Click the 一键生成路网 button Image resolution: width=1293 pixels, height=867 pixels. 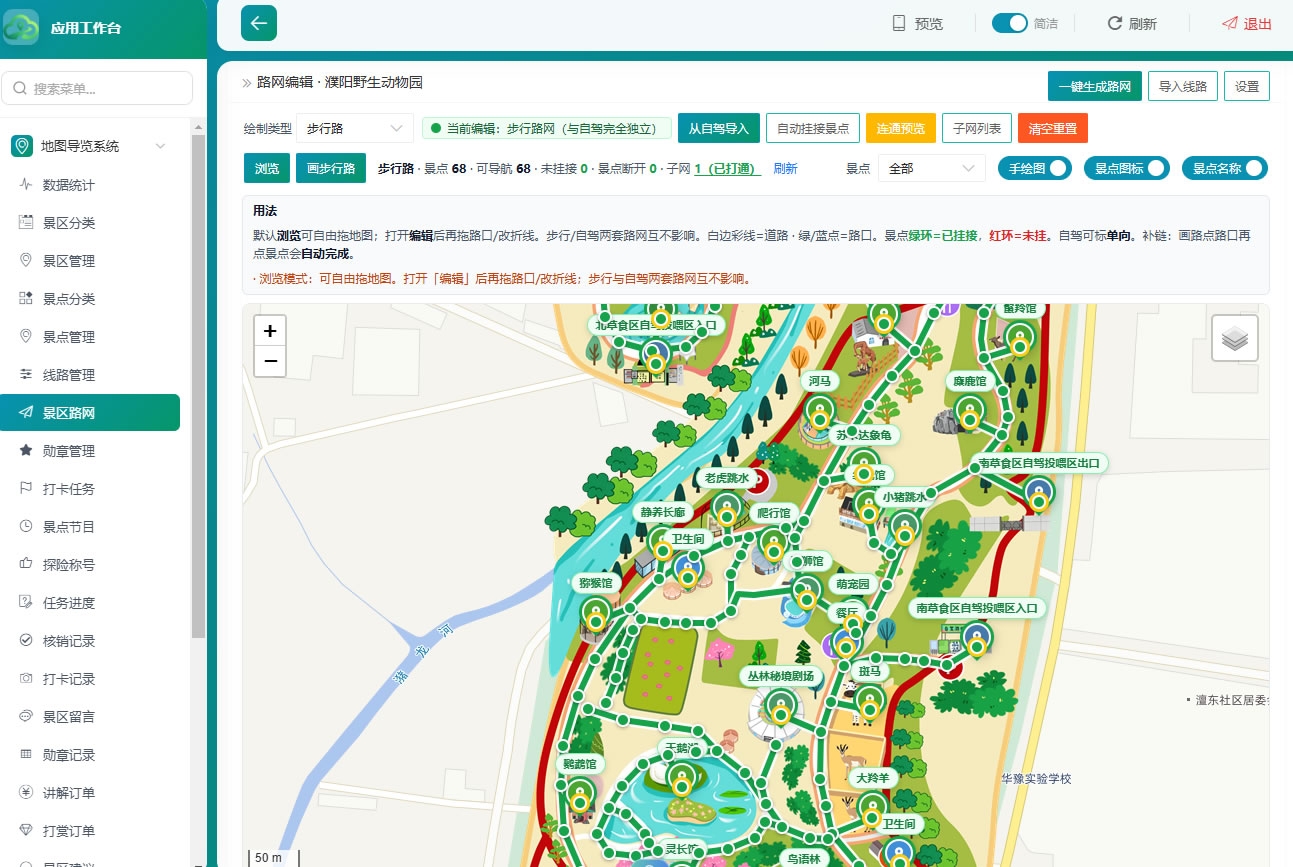[x=1095, y=86]
